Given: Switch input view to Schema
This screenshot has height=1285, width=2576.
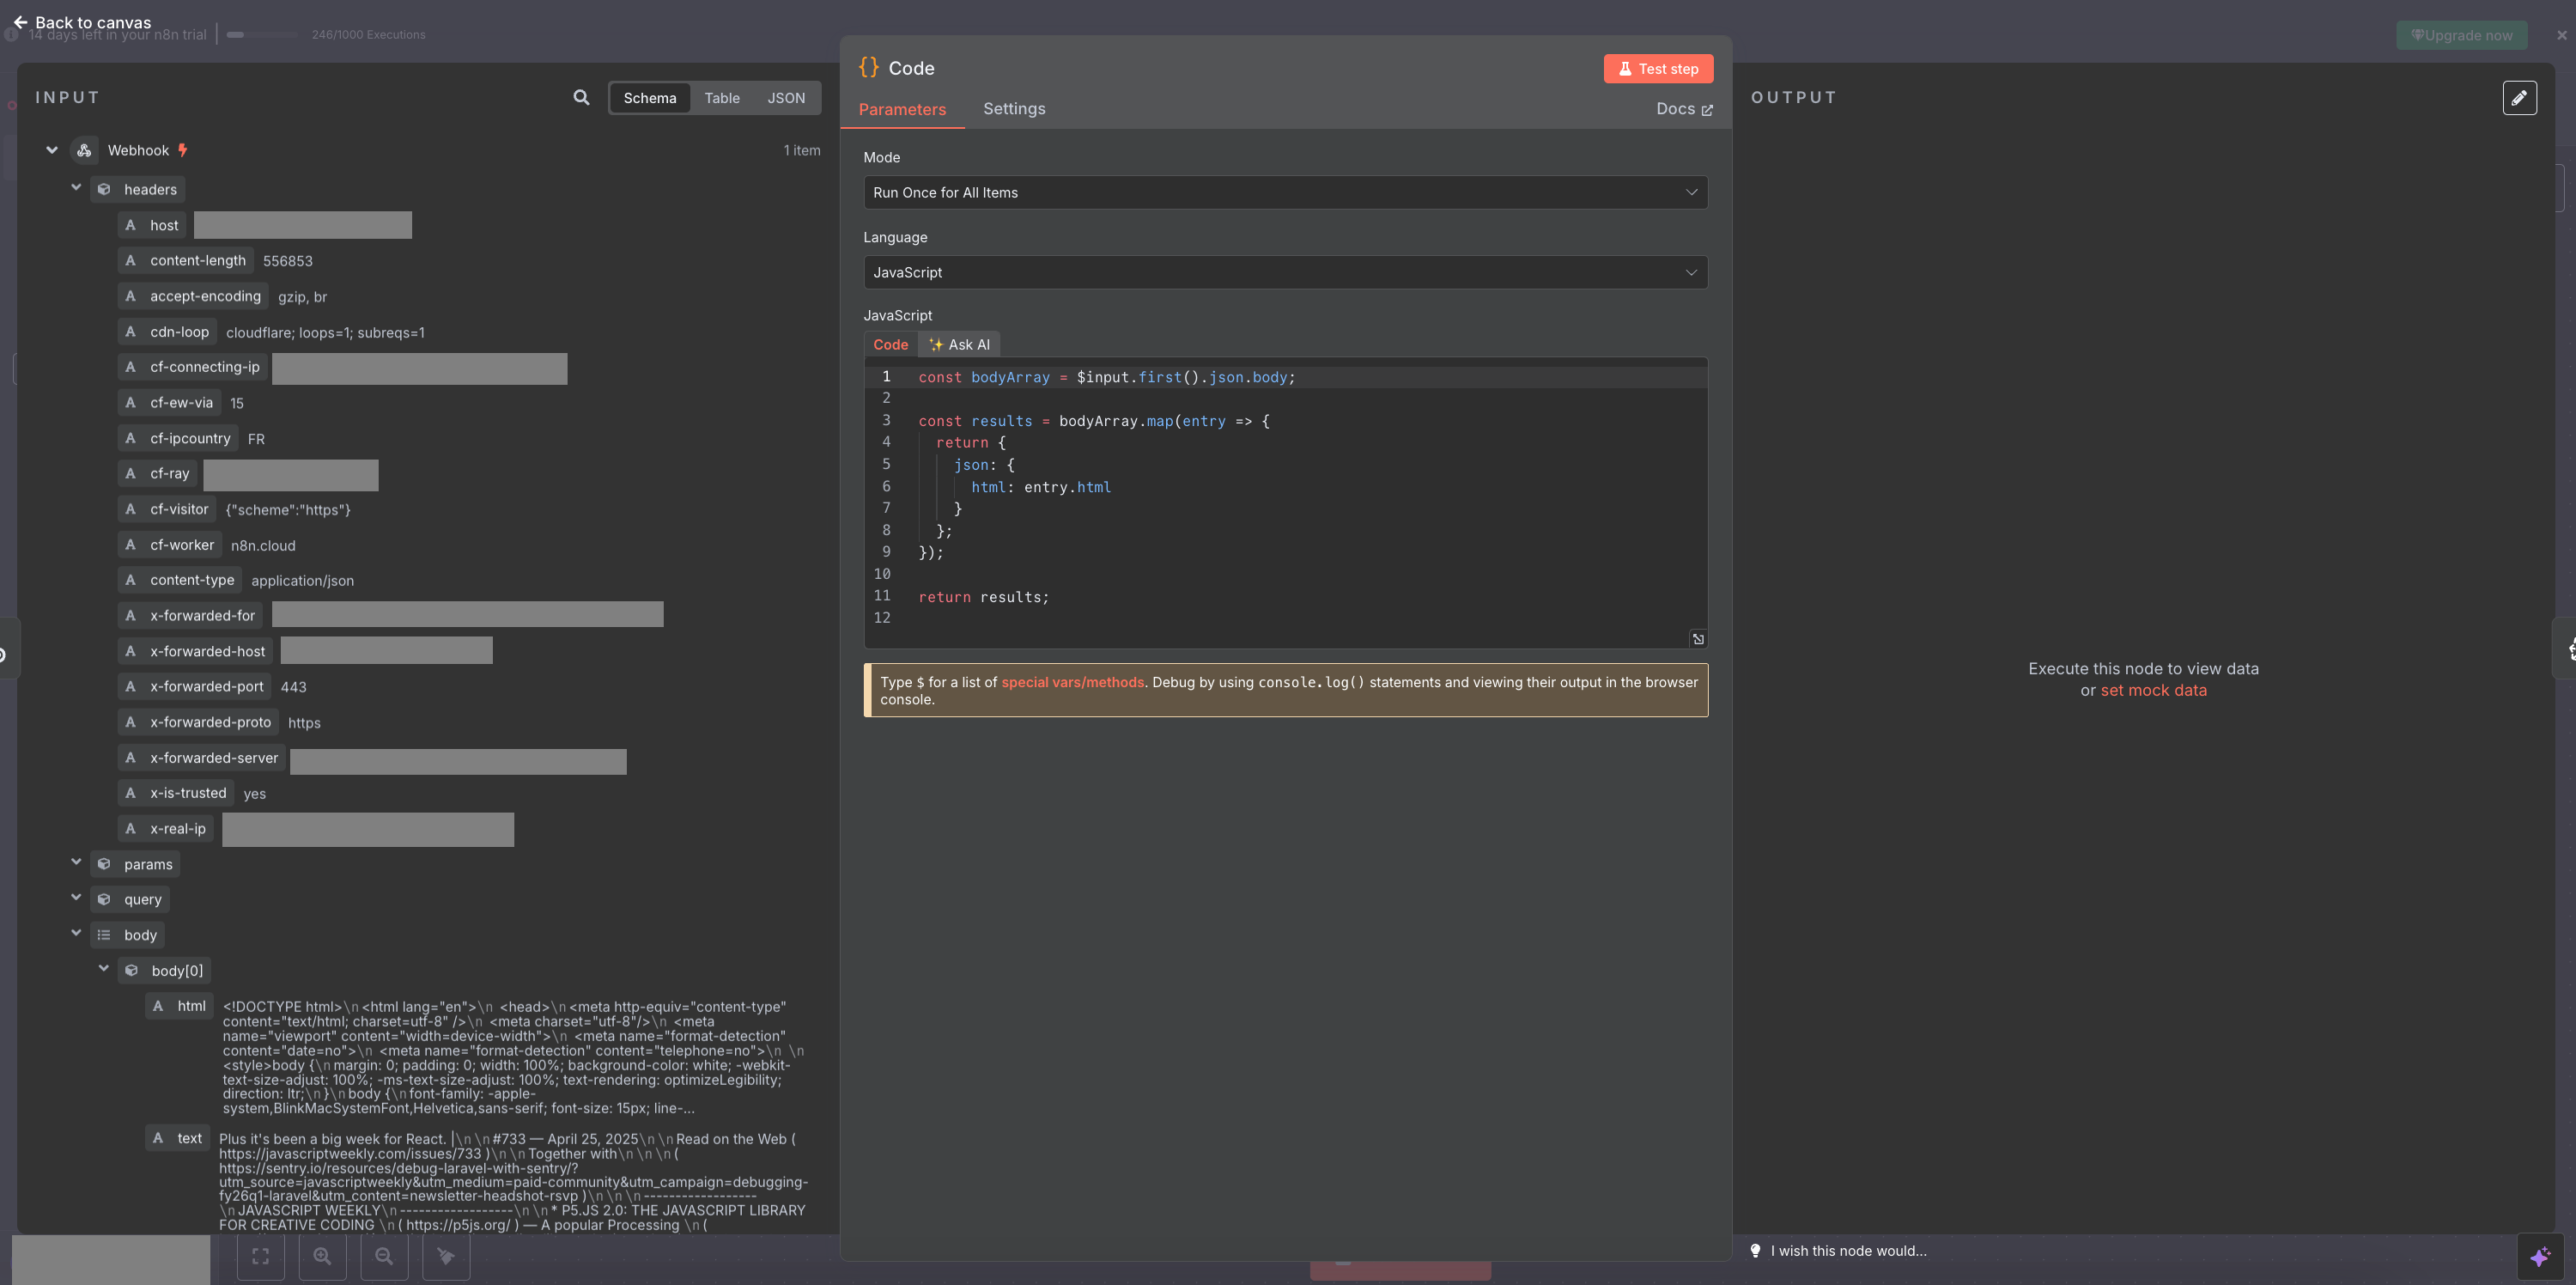Looking at the screenshot, I should (650, 98).
